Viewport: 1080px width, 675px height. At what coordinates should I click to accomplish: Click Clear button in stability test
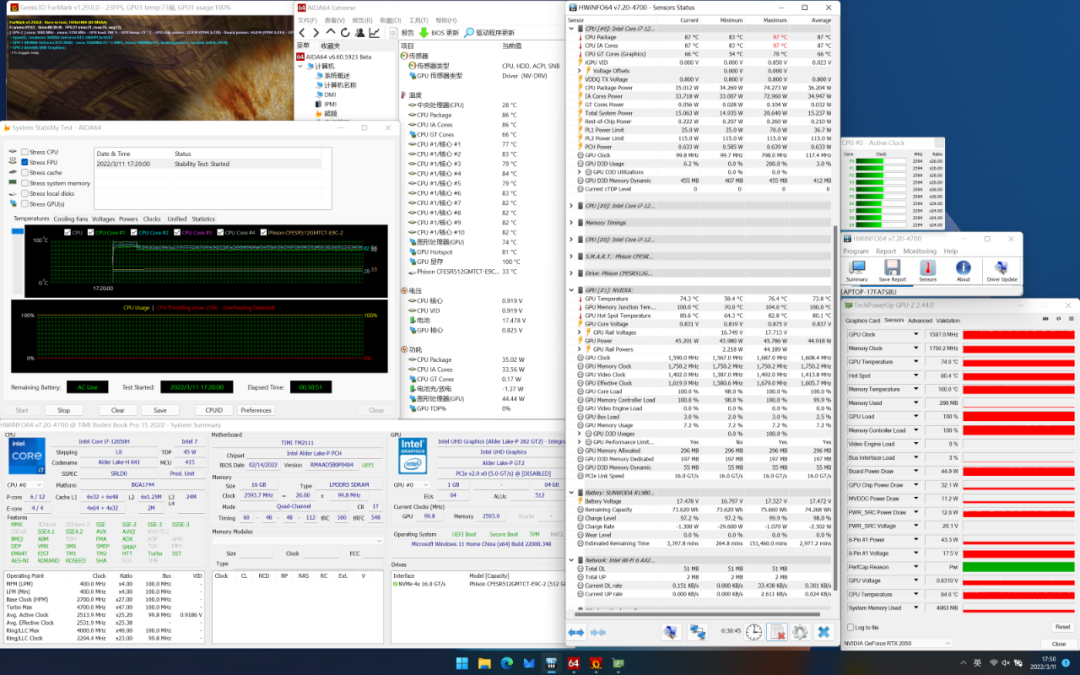[x=118, y=410]
